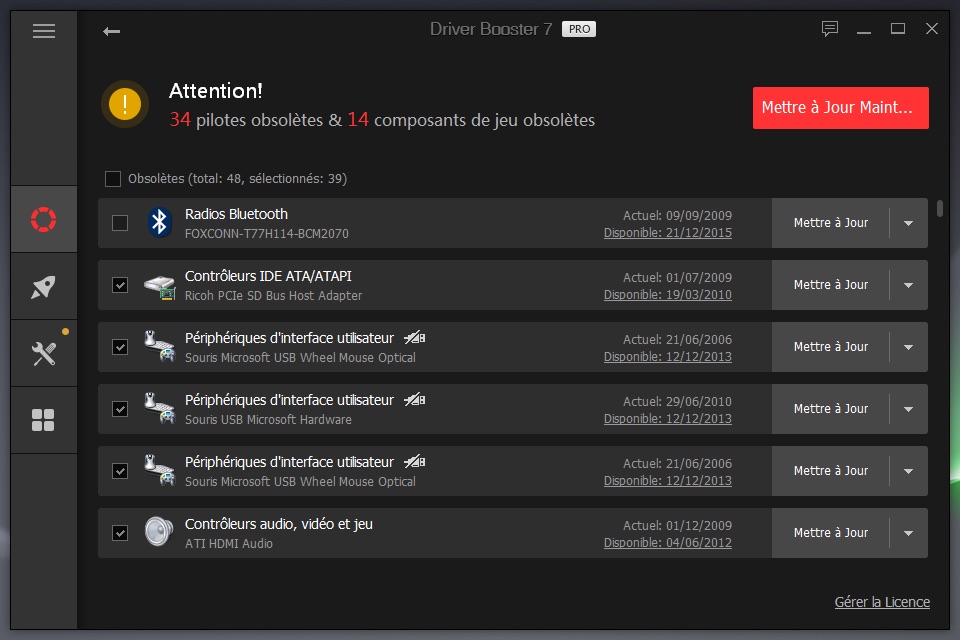Click the ATI HDMI Audio speaker icon
The image size is (960, 640).
tap(159, 531)
